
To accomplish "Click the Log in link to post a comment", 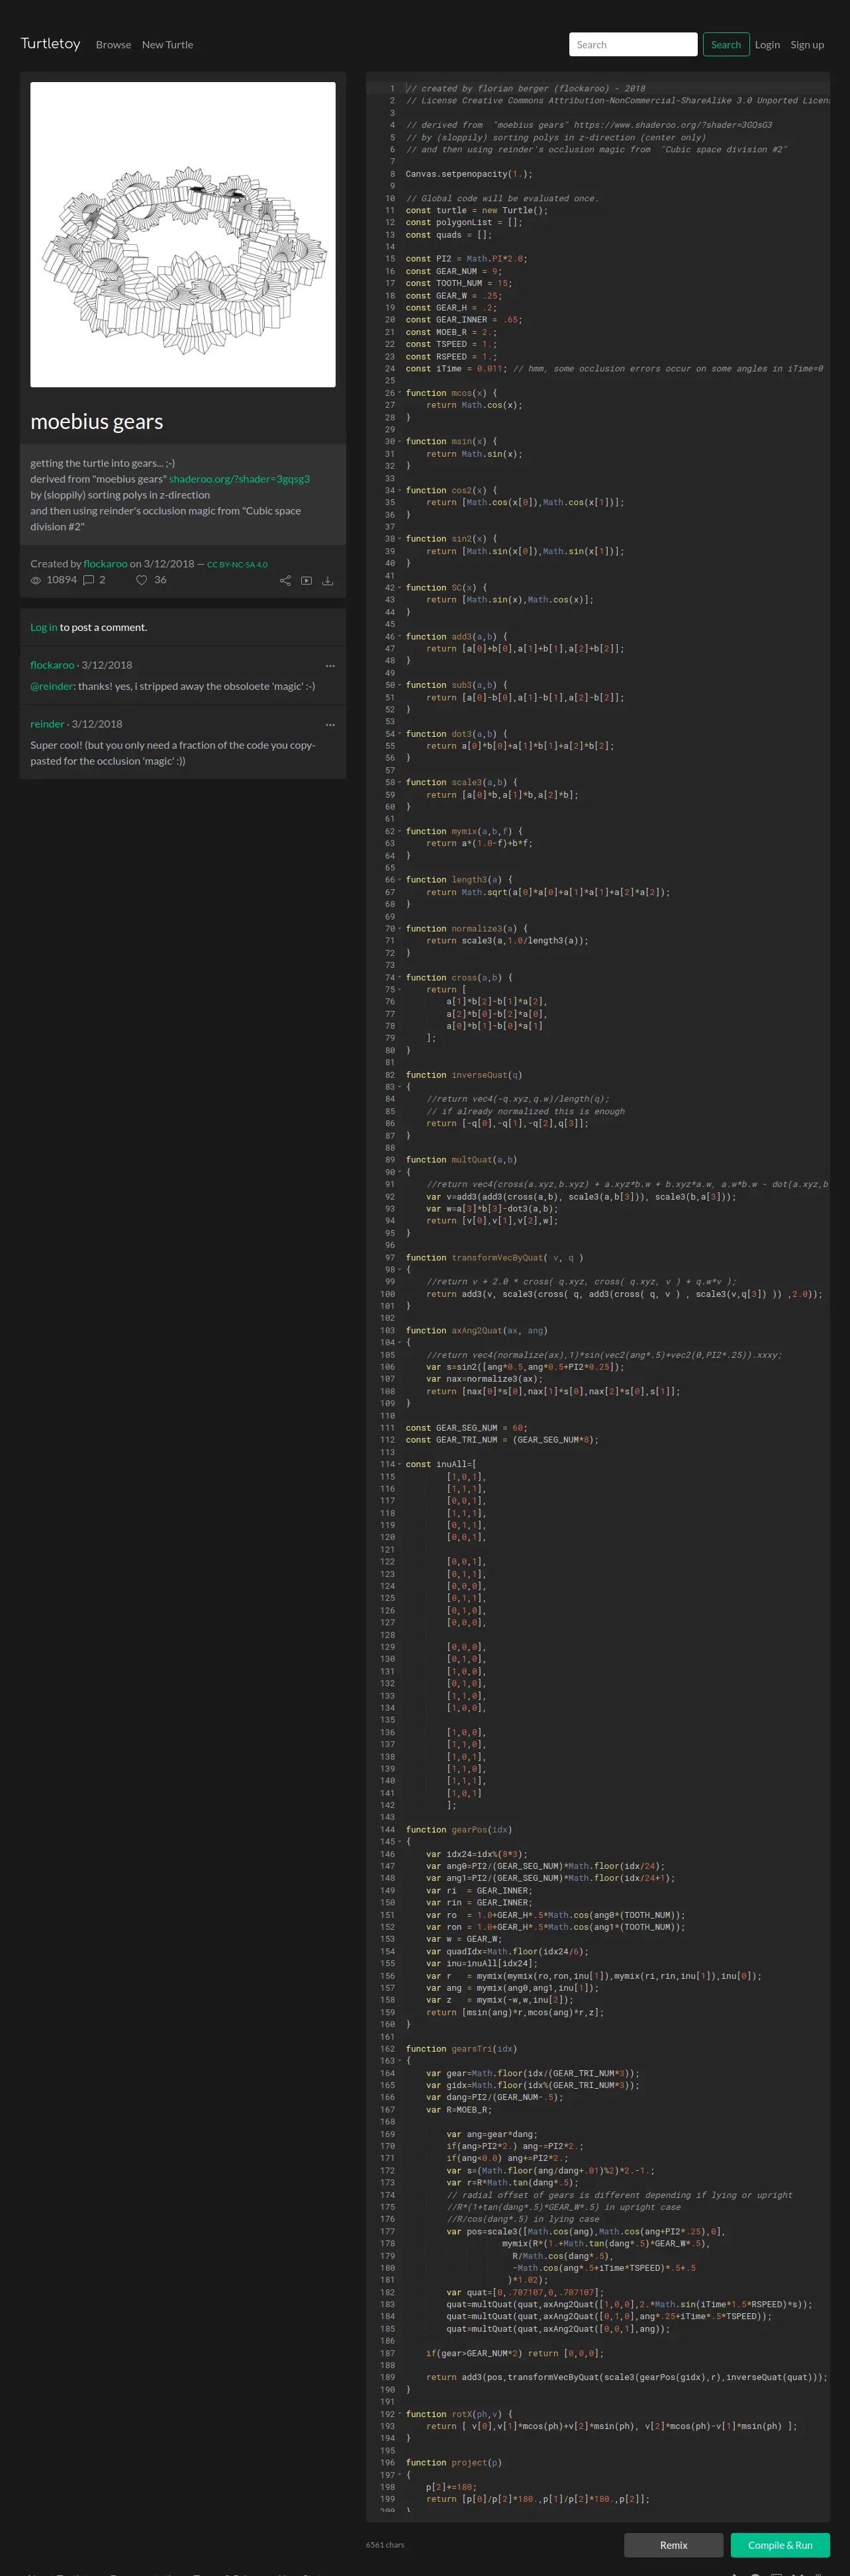I will tap(43, 628).
